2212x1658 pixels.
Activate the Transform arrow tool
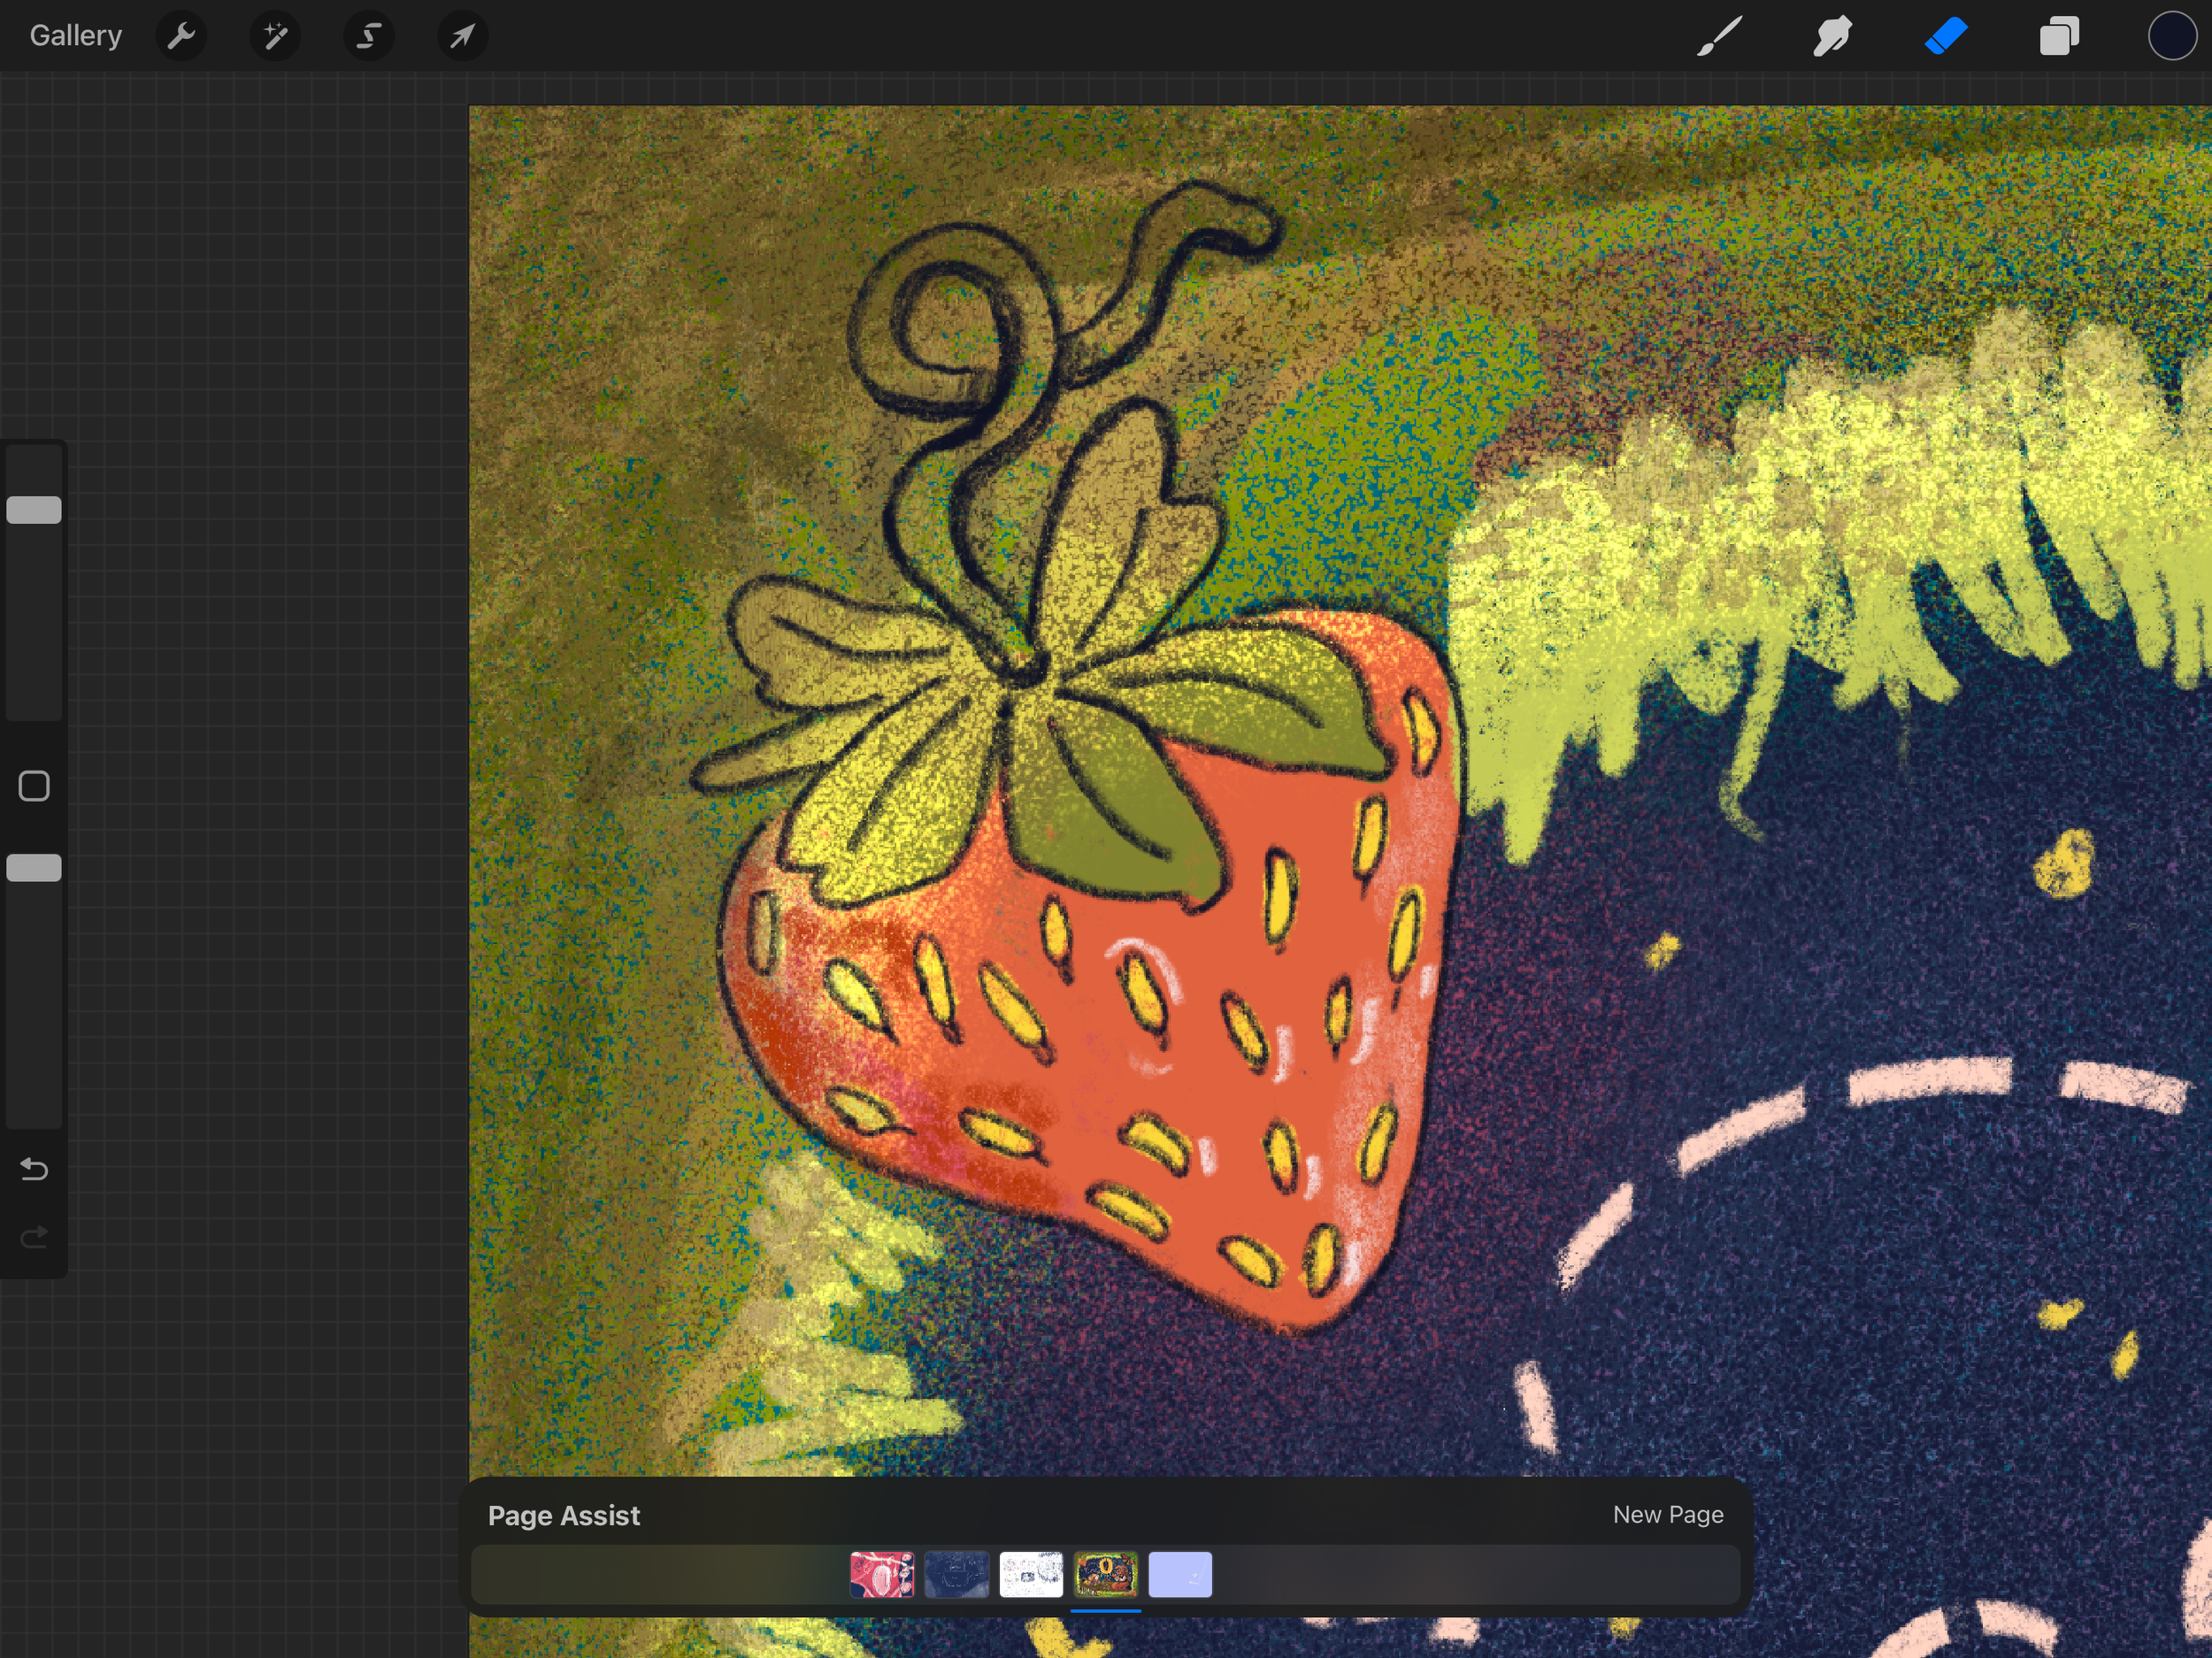[x=462, y=37]
